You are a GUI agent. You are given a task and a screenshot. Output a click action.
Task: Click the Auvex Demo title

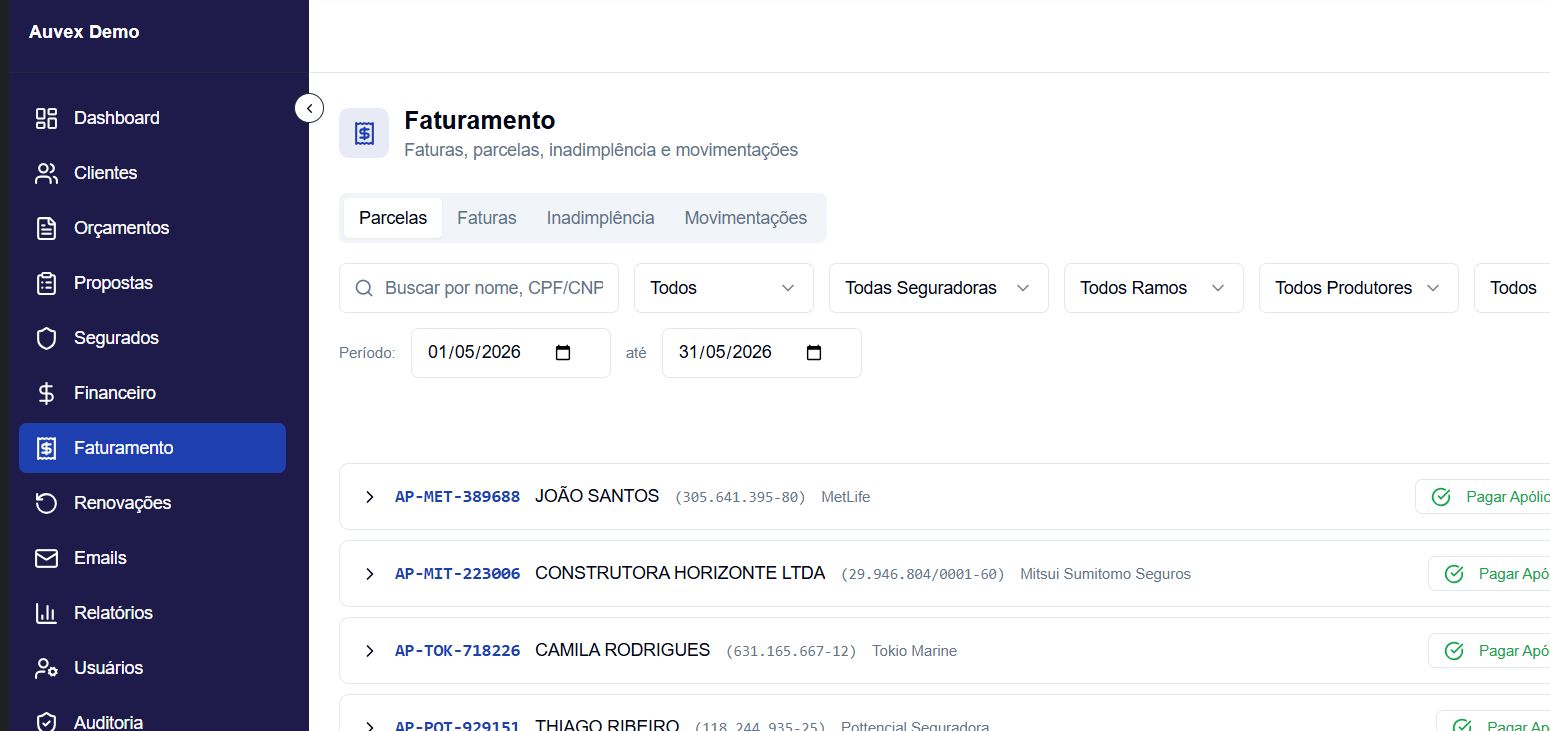point(84,32)
